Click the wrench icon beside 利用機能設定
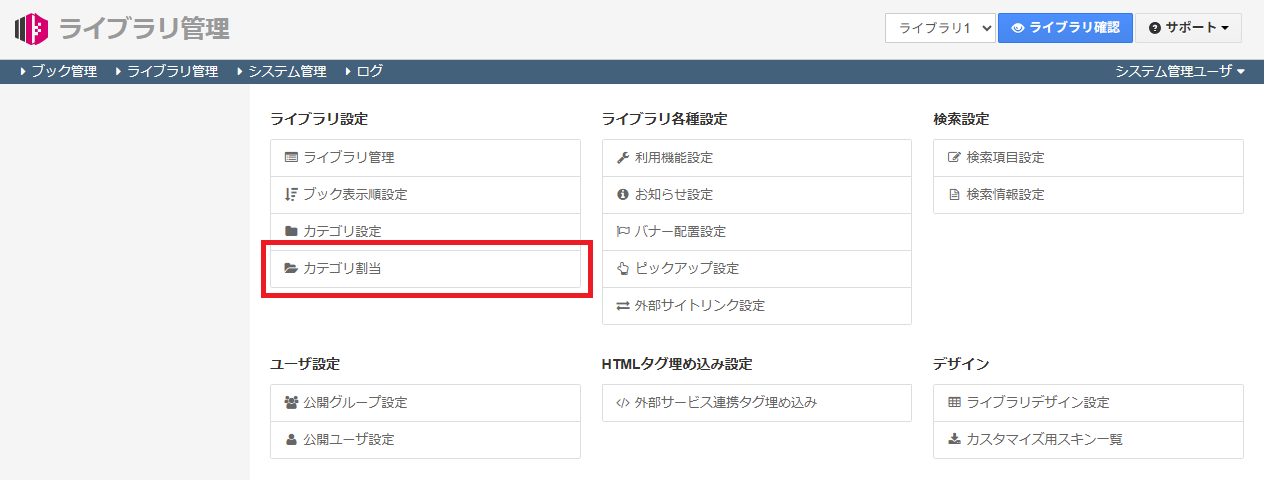This screenshot has height=480, width=1264. click(622, 158)
